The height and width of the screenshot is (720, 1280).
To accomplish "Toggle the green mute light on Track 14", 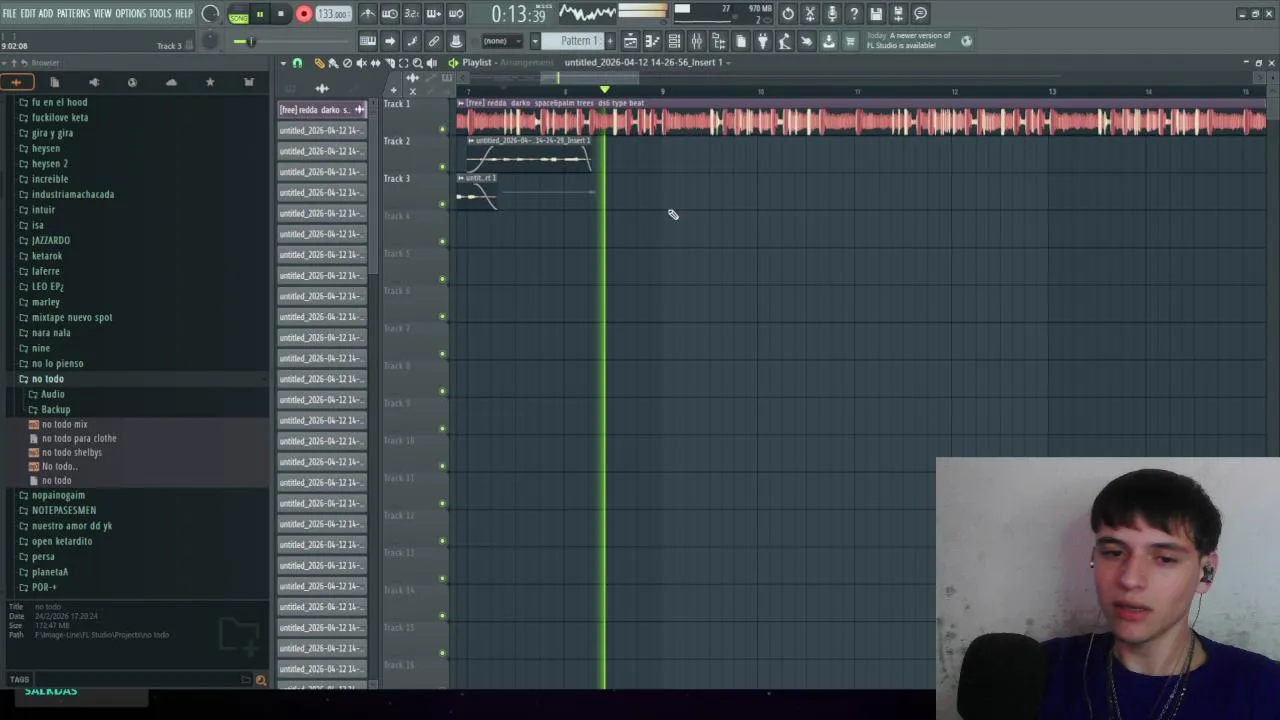I will point(443,616).
